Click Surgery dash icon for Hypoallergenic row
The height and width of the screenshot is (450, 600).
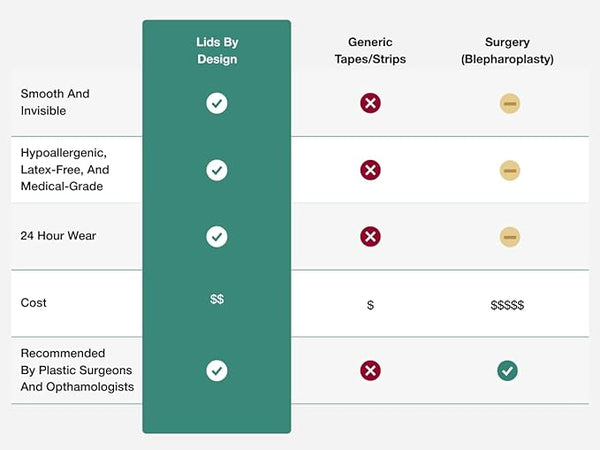point(510,170)
